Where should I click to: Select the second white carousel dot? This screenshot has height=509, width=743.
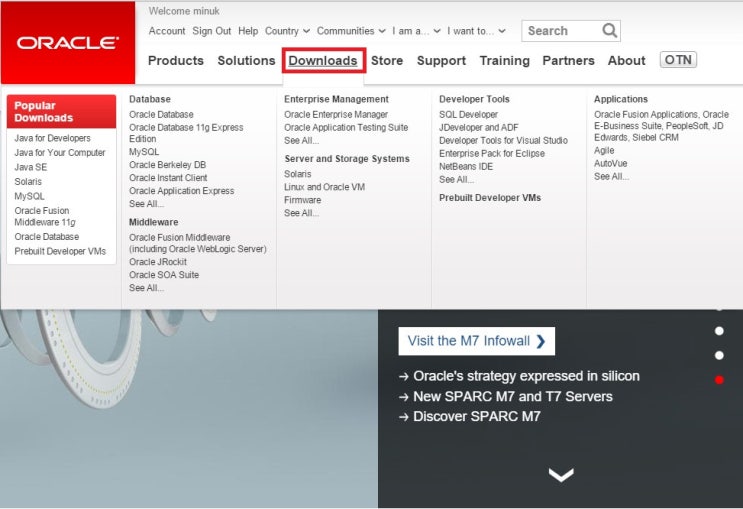pos(719,330)
